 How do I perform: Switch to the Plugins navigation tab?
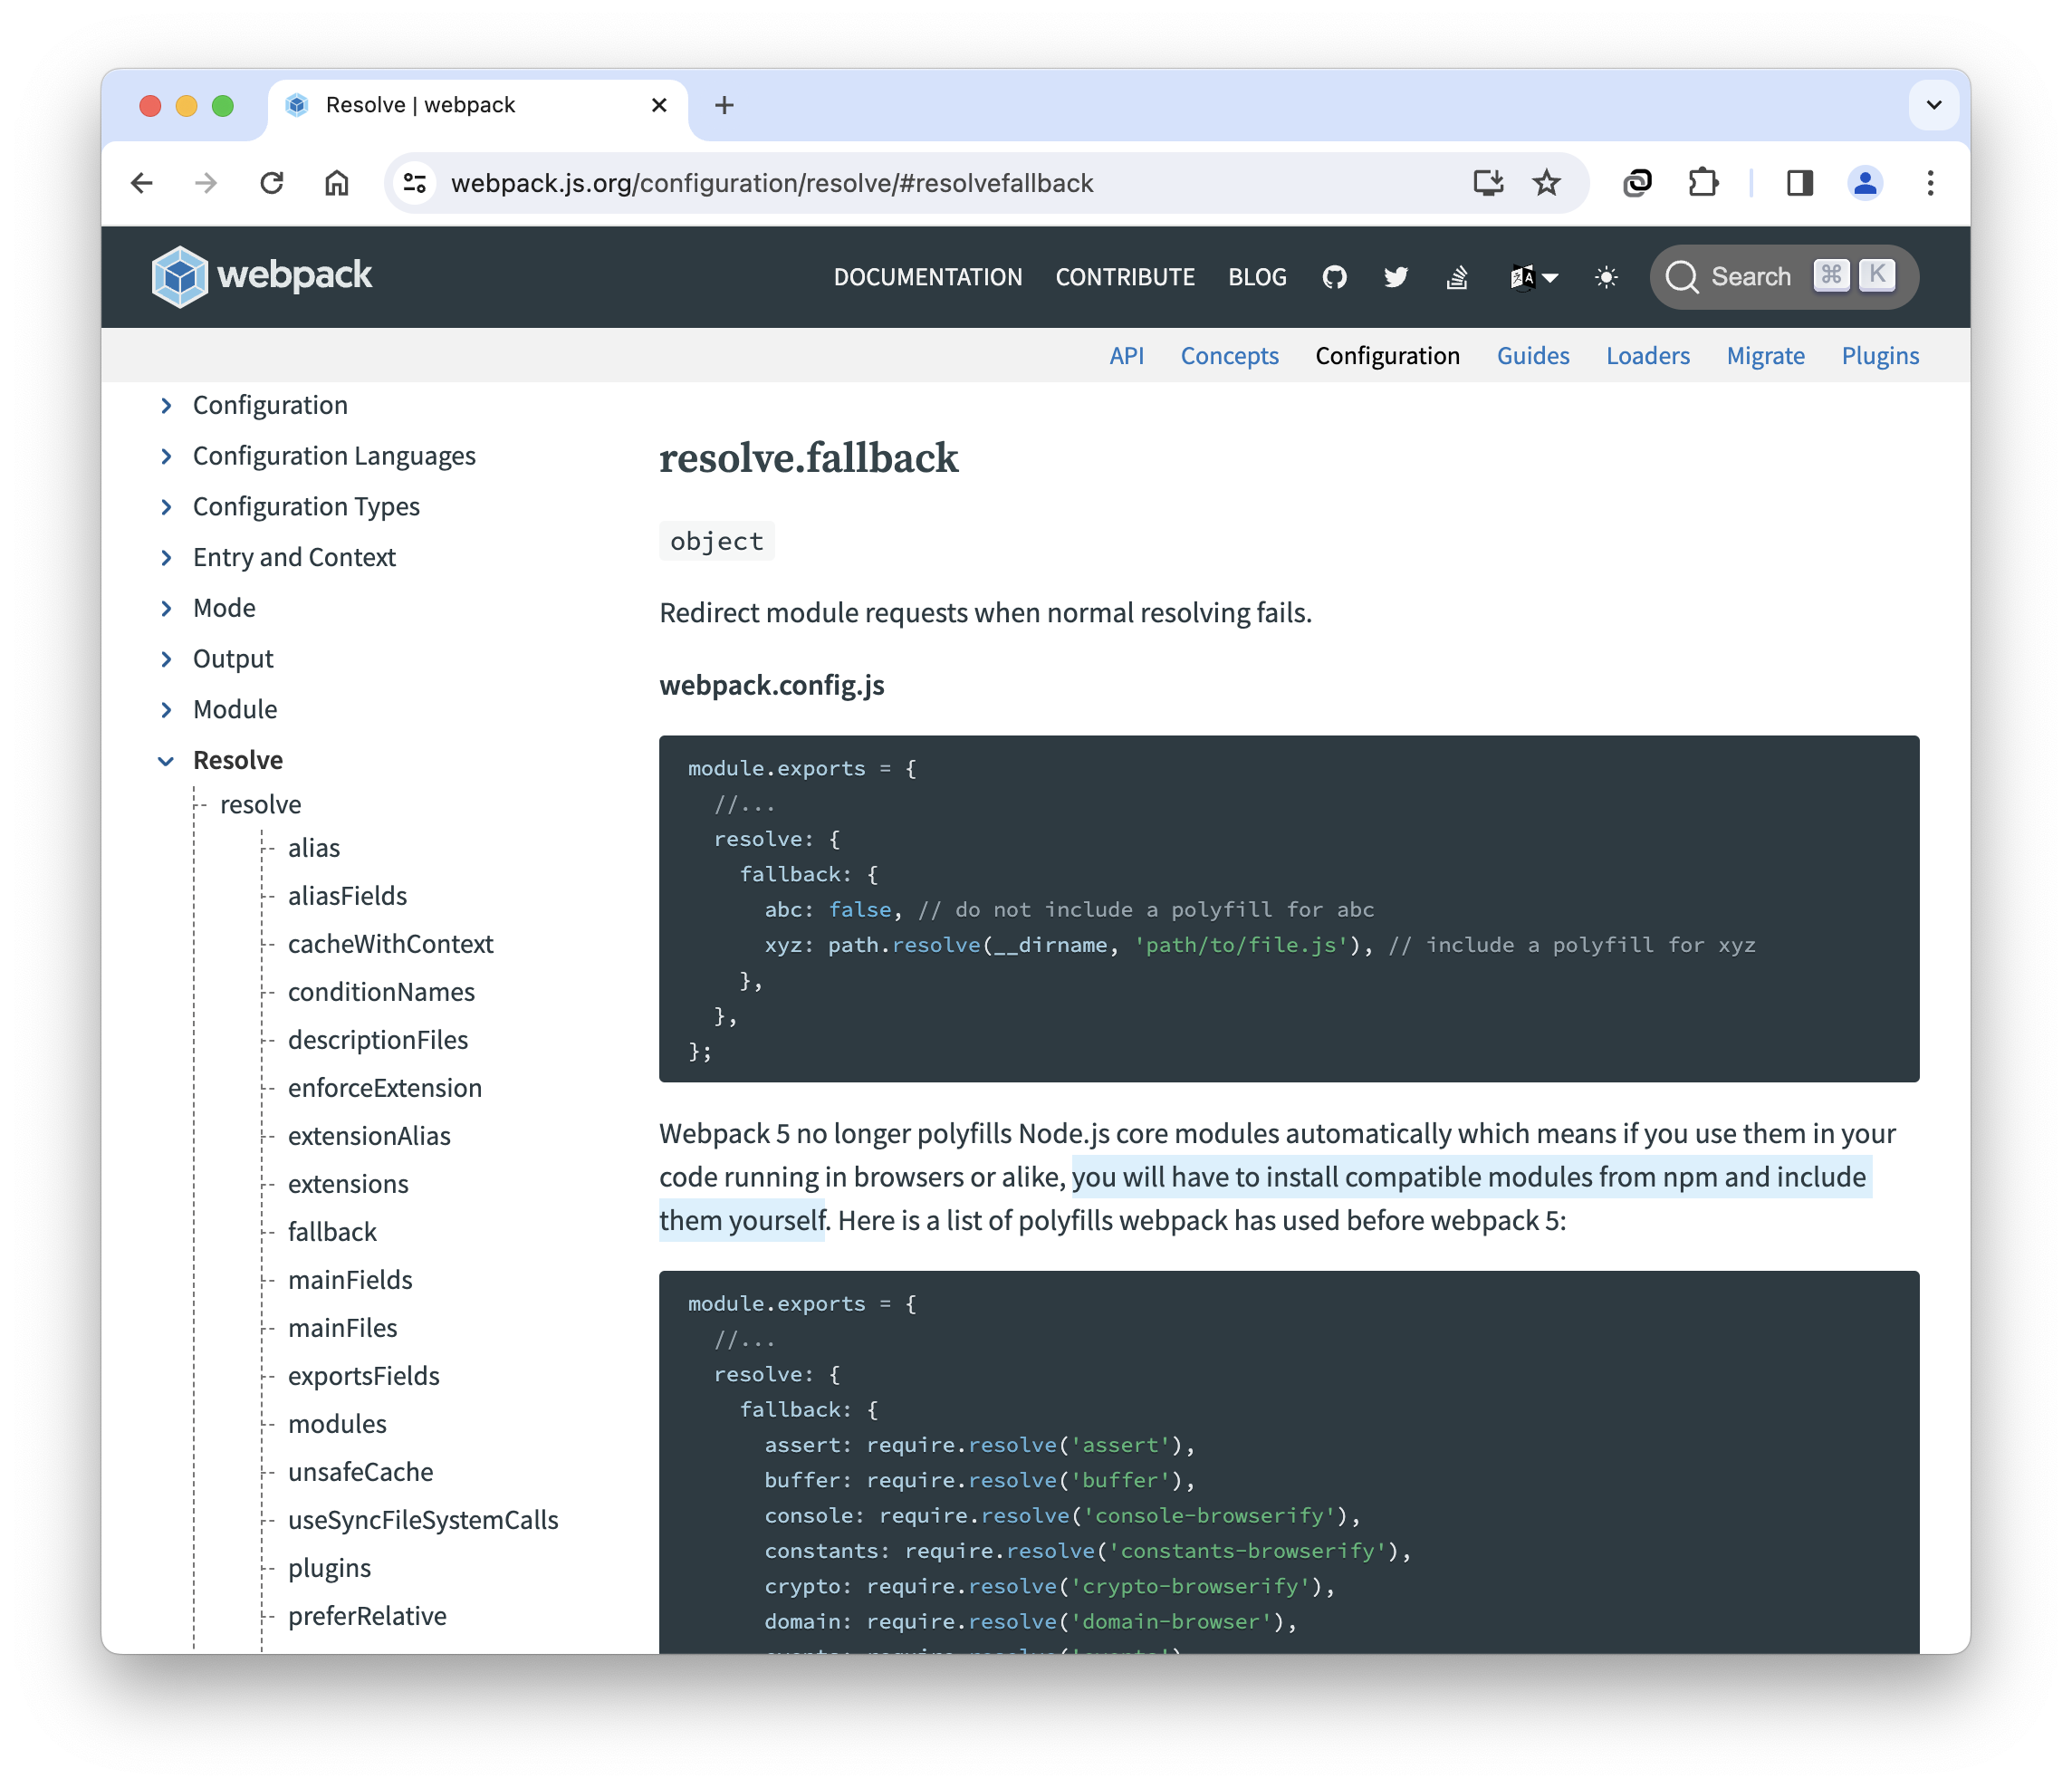tap(1879, 356)
